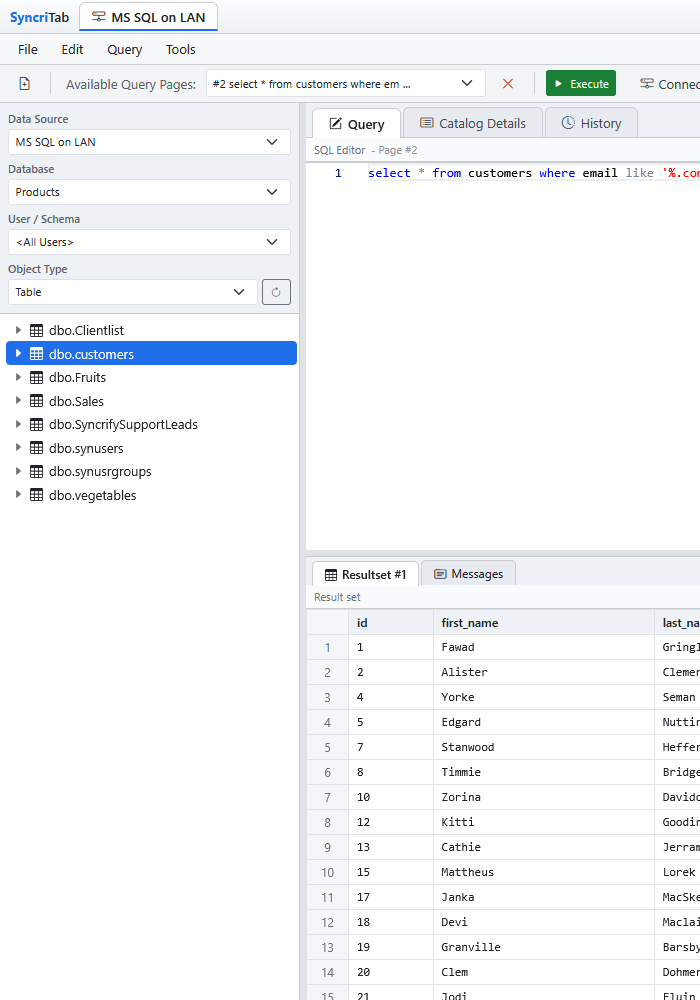Open the File menu

(x=27, y=49)
